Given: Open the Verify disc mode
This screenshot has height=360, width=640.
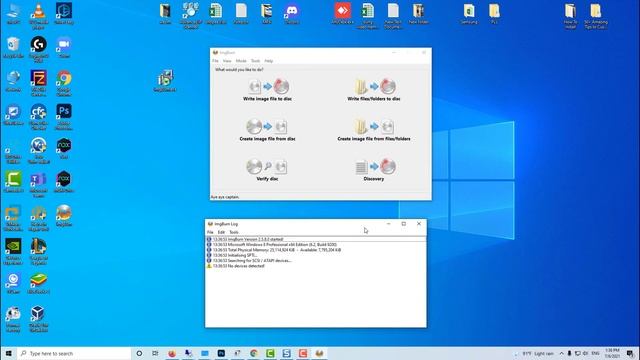Looking at the screenshot, I should pos(267,170).
